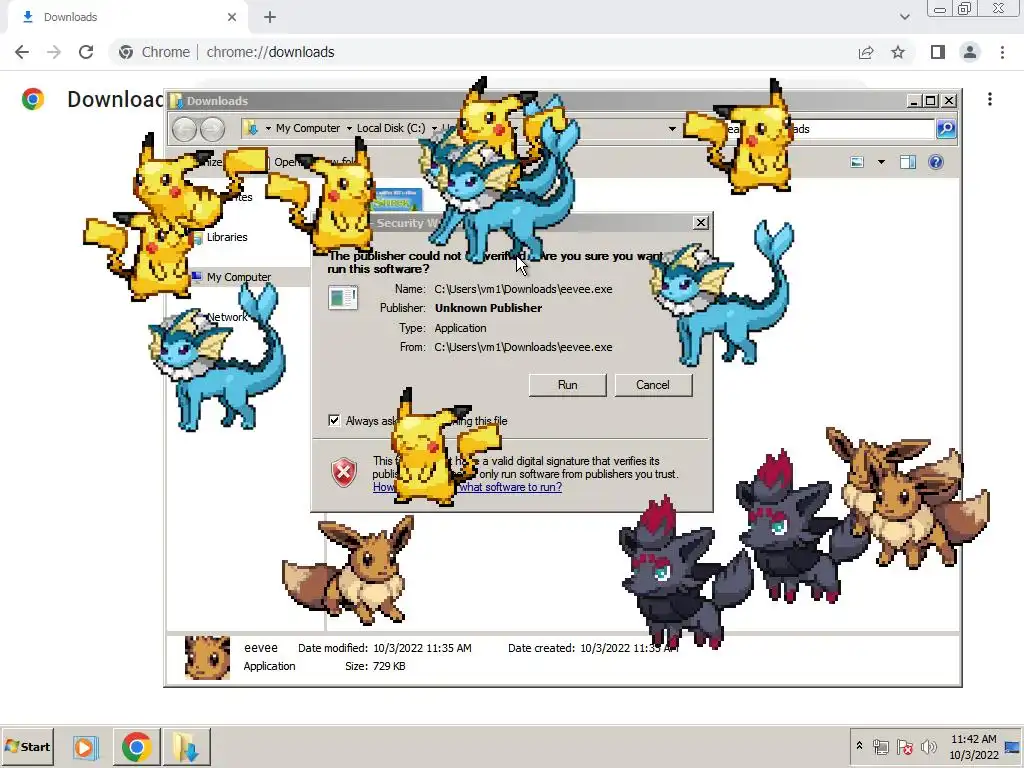
Task: Click My Computer in the Explorer breadcrumb
Action: (x=308, y=128)
